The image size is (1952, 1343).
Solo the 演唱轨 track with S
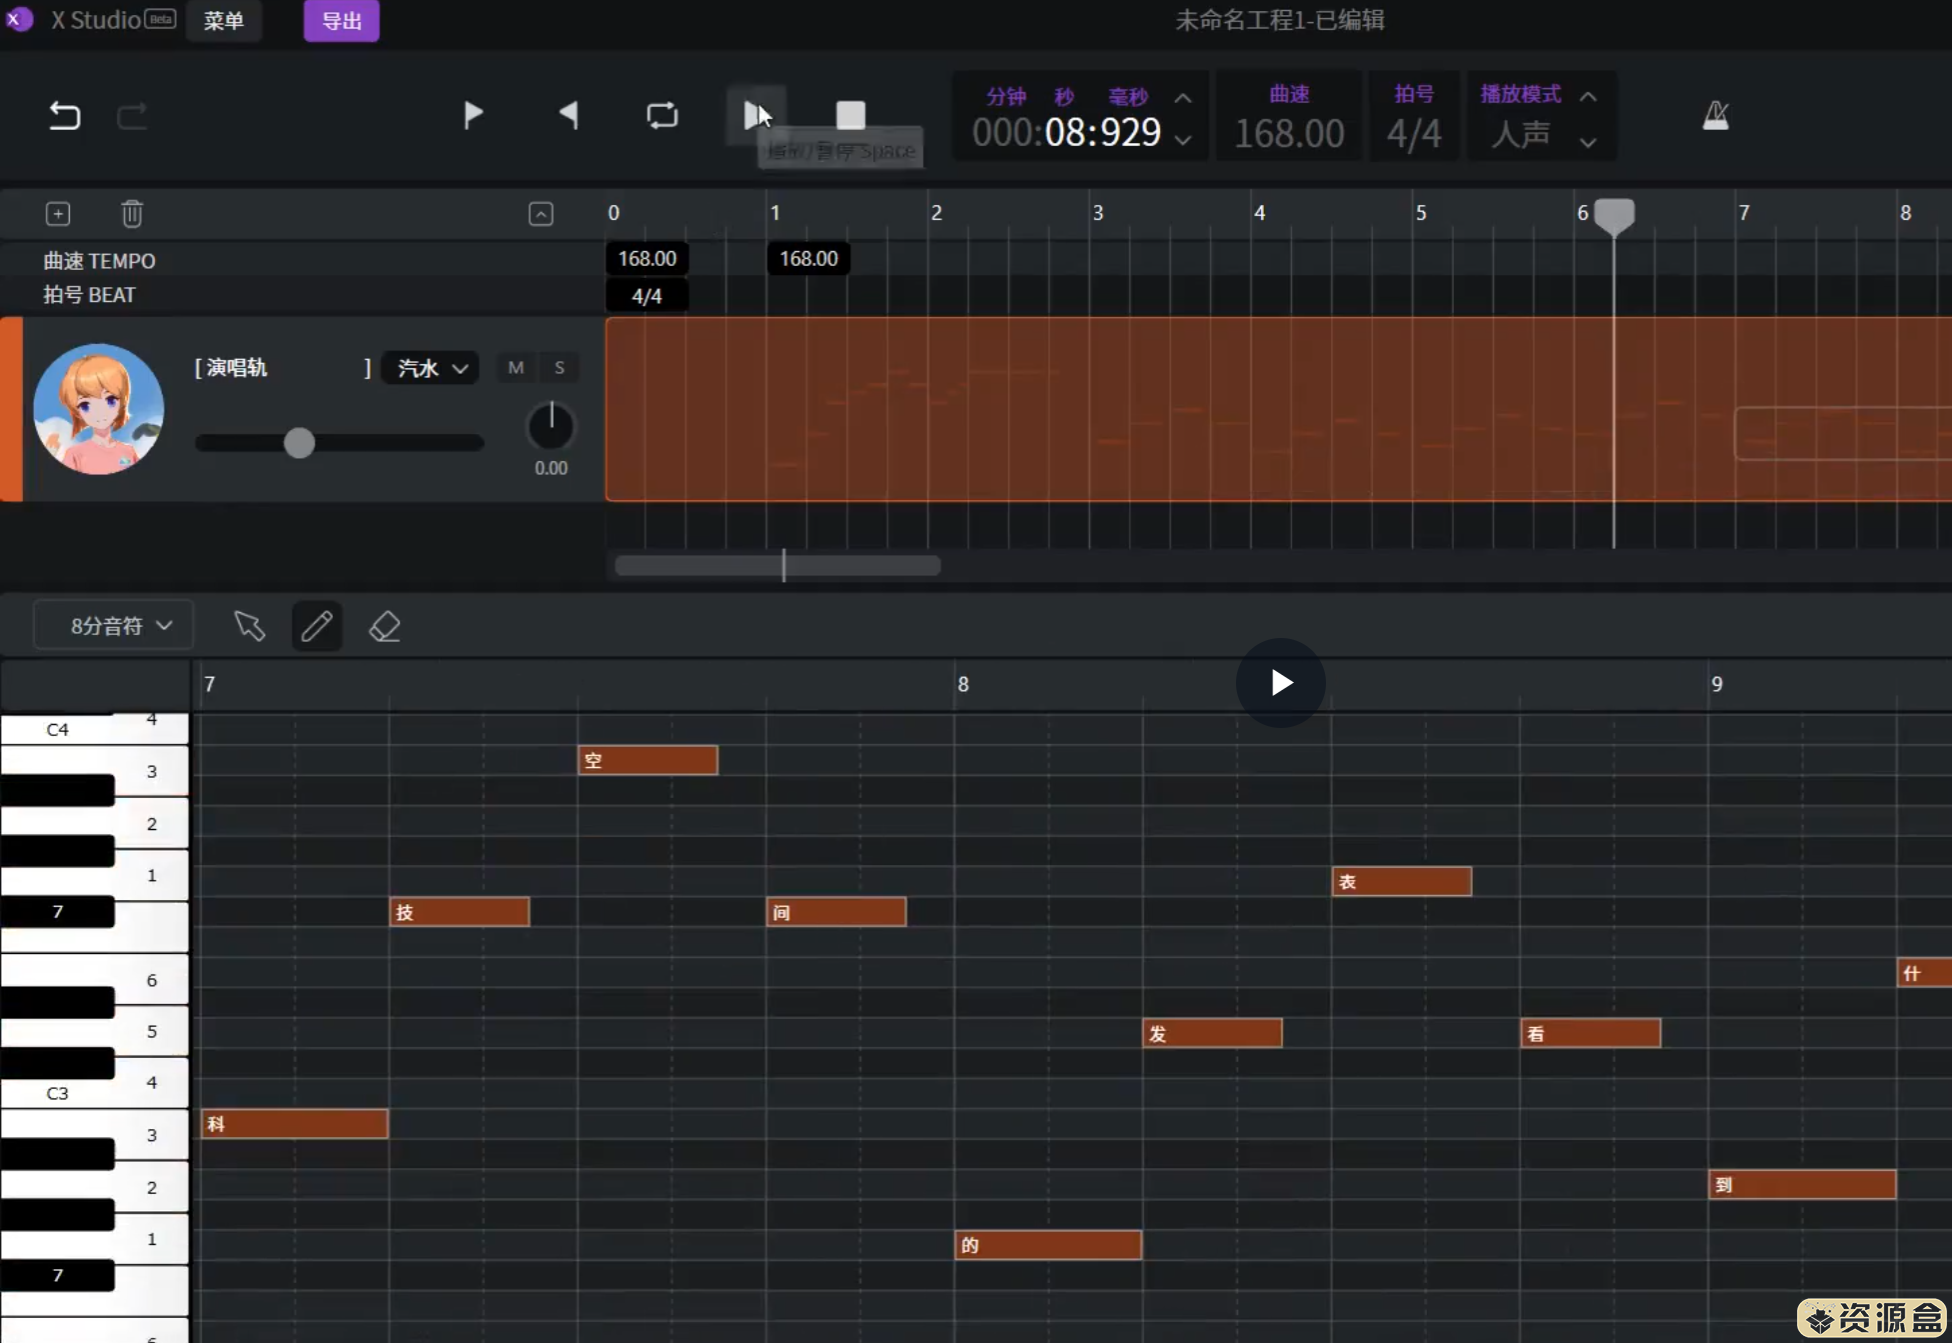tap(559, 368)
